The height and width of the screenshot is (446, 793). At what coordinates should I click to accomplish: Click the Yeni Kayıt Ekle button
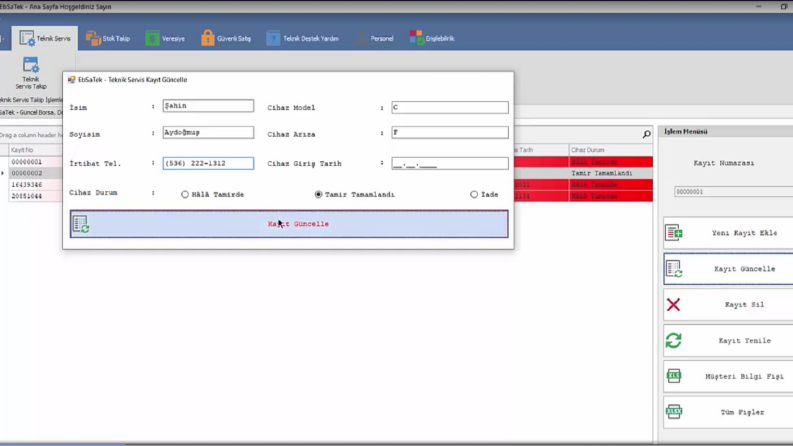pos(728,233)
